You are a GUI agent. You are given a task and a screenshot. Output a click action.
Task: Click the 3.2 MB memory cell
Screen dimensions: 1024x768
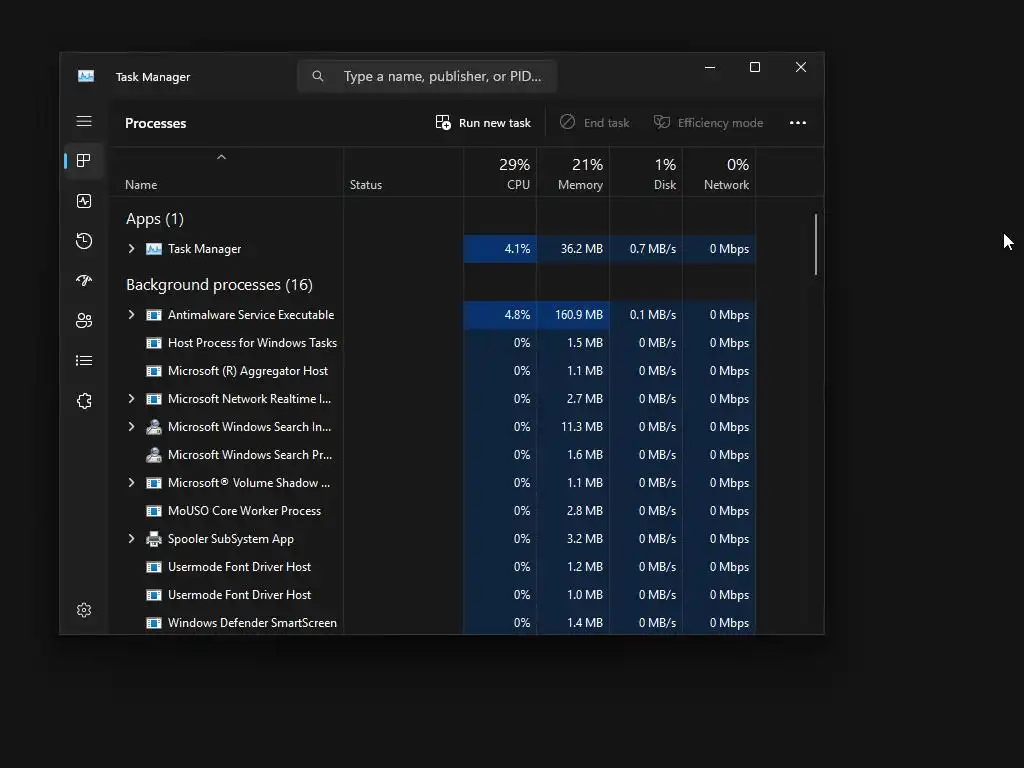[x=573, y=539]
